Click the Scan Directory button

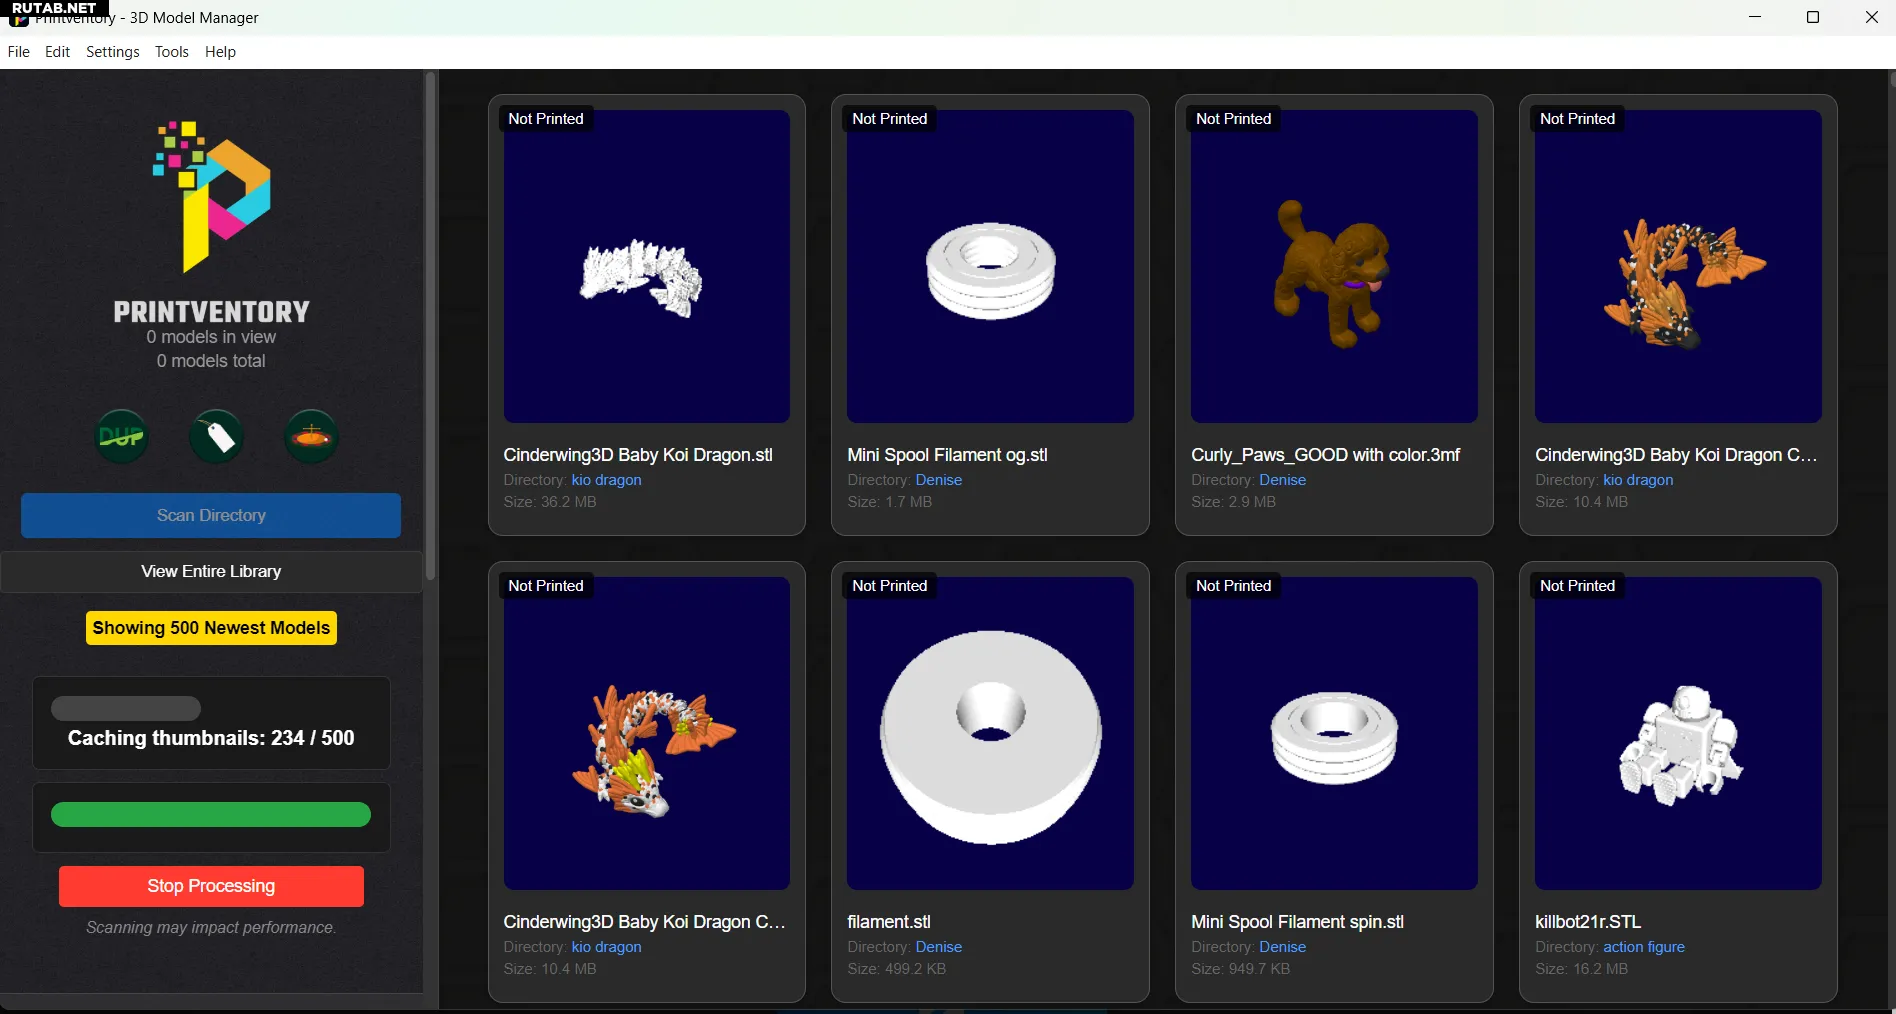[211, 515]
